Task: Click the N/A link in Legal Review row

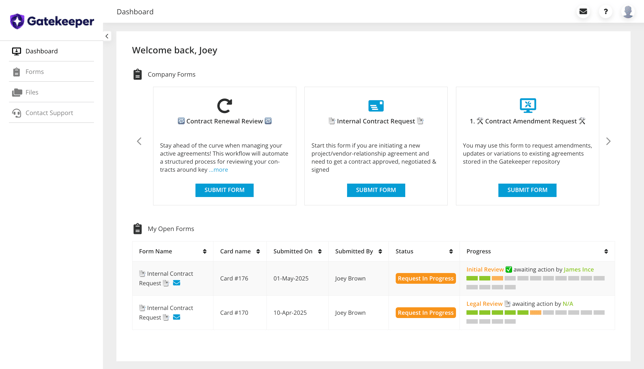Action: tap(568, 304)
